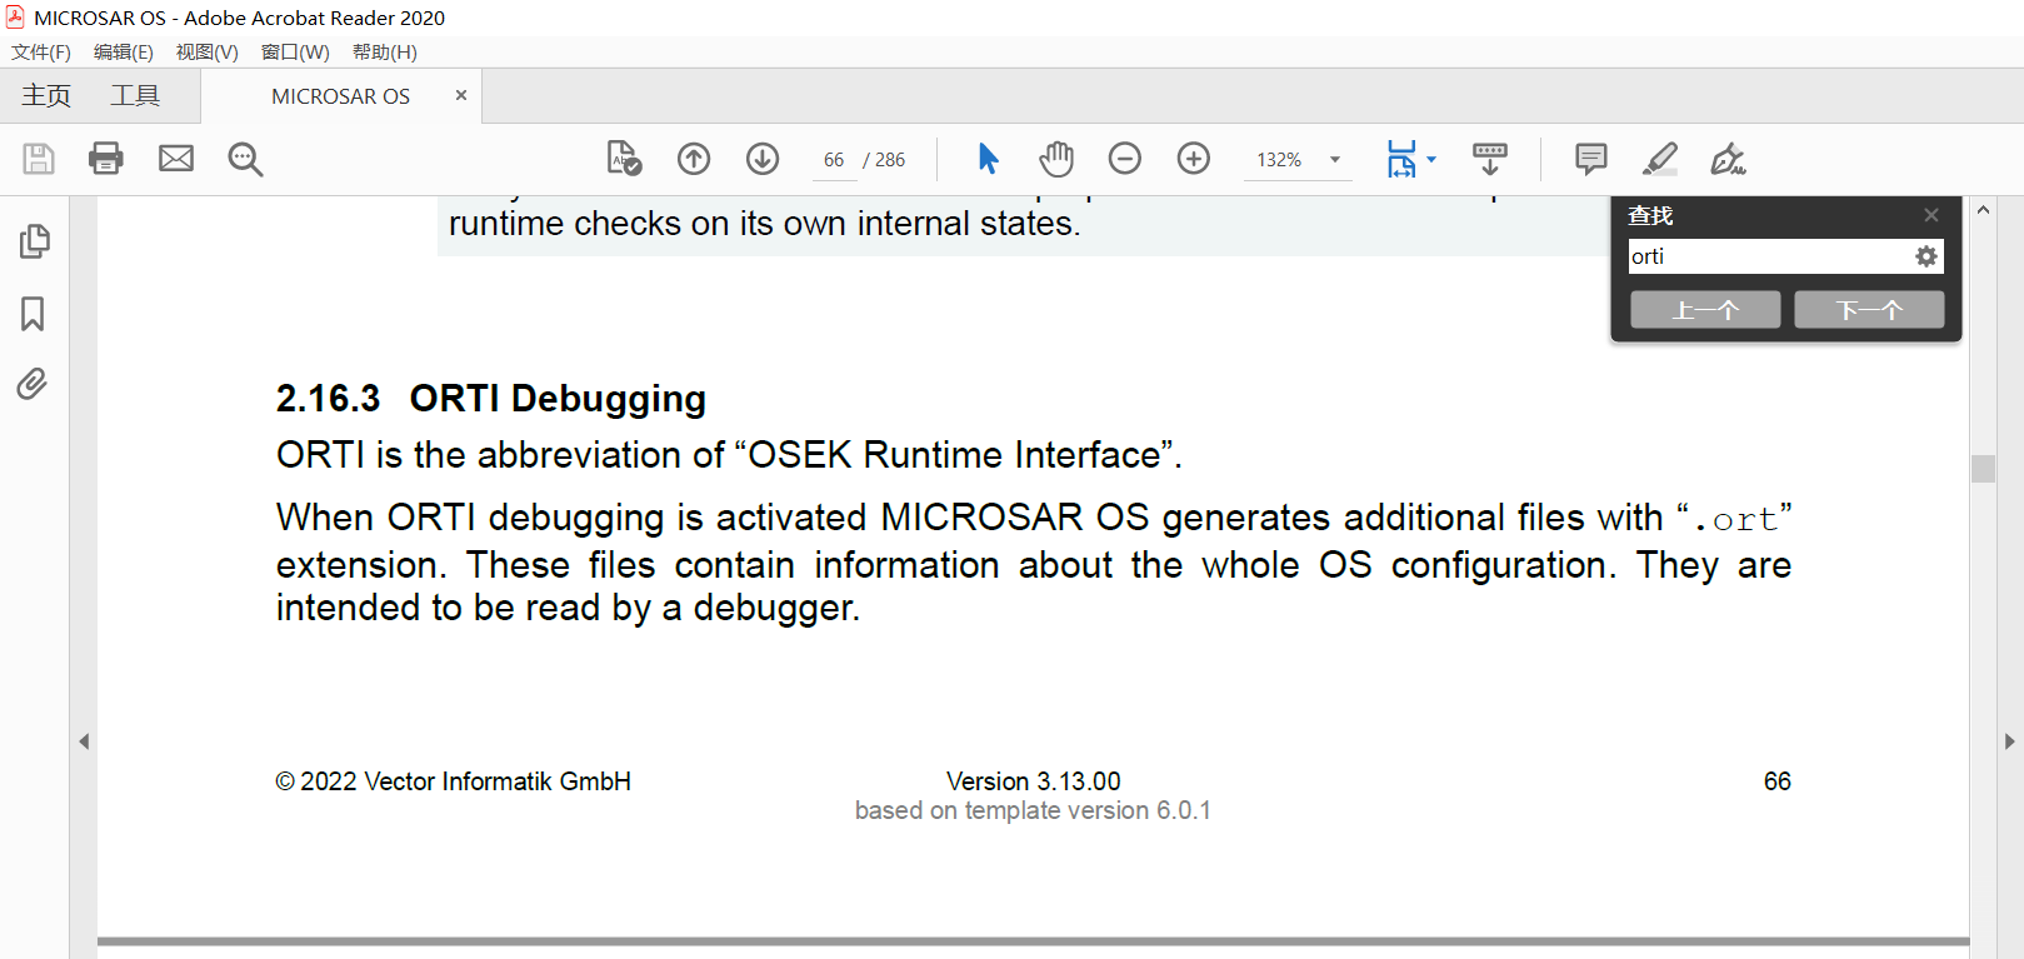The image size is (2024, 959).
Task: Open the 编辑(E) menu
Action: (x=123, y=52)
